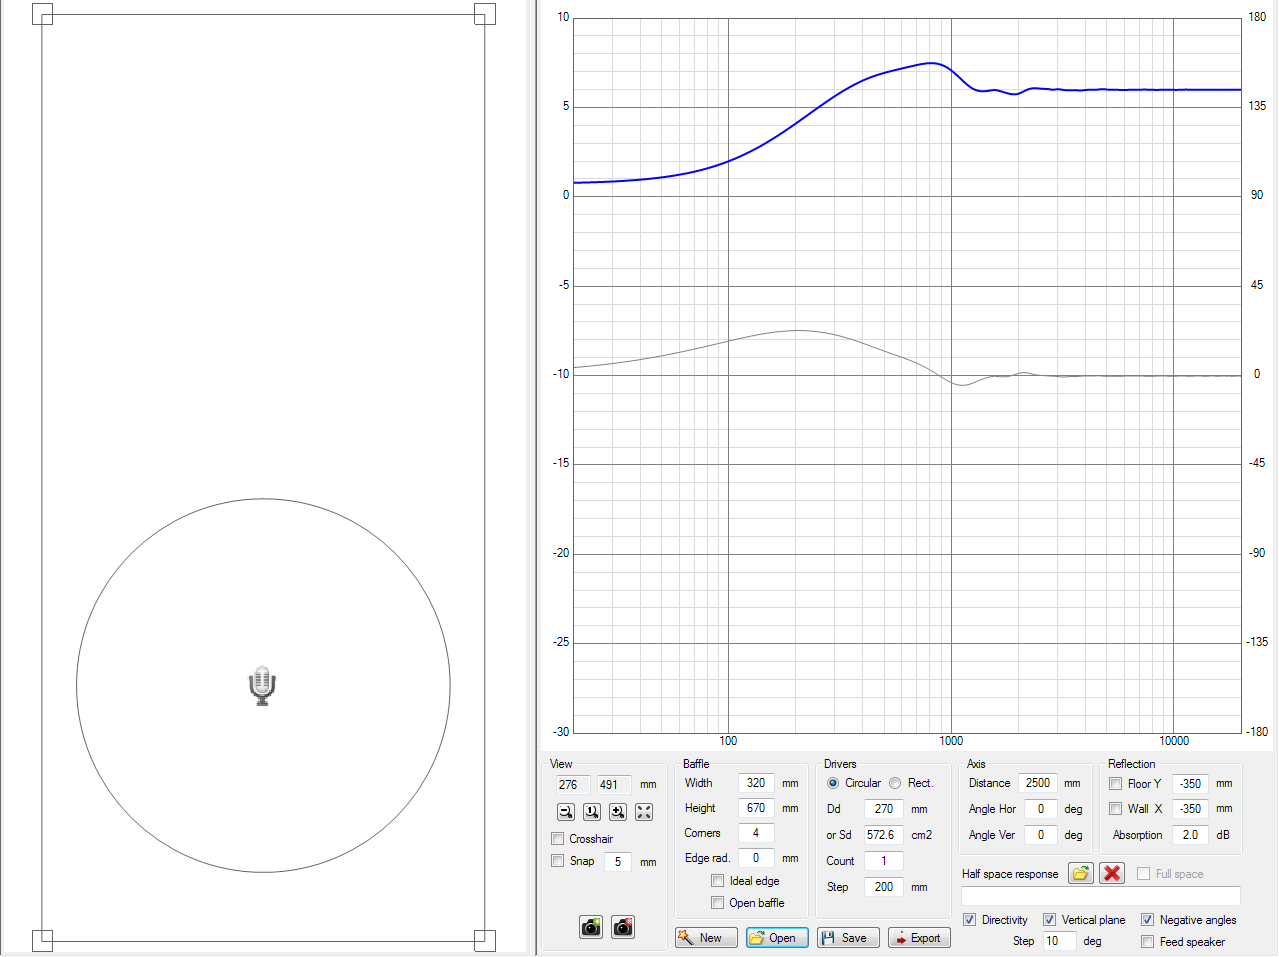The image size is (1279, 957).
Task: Click the Floor Y value field
Action: pyautogui.click(x=1190, y=784)
